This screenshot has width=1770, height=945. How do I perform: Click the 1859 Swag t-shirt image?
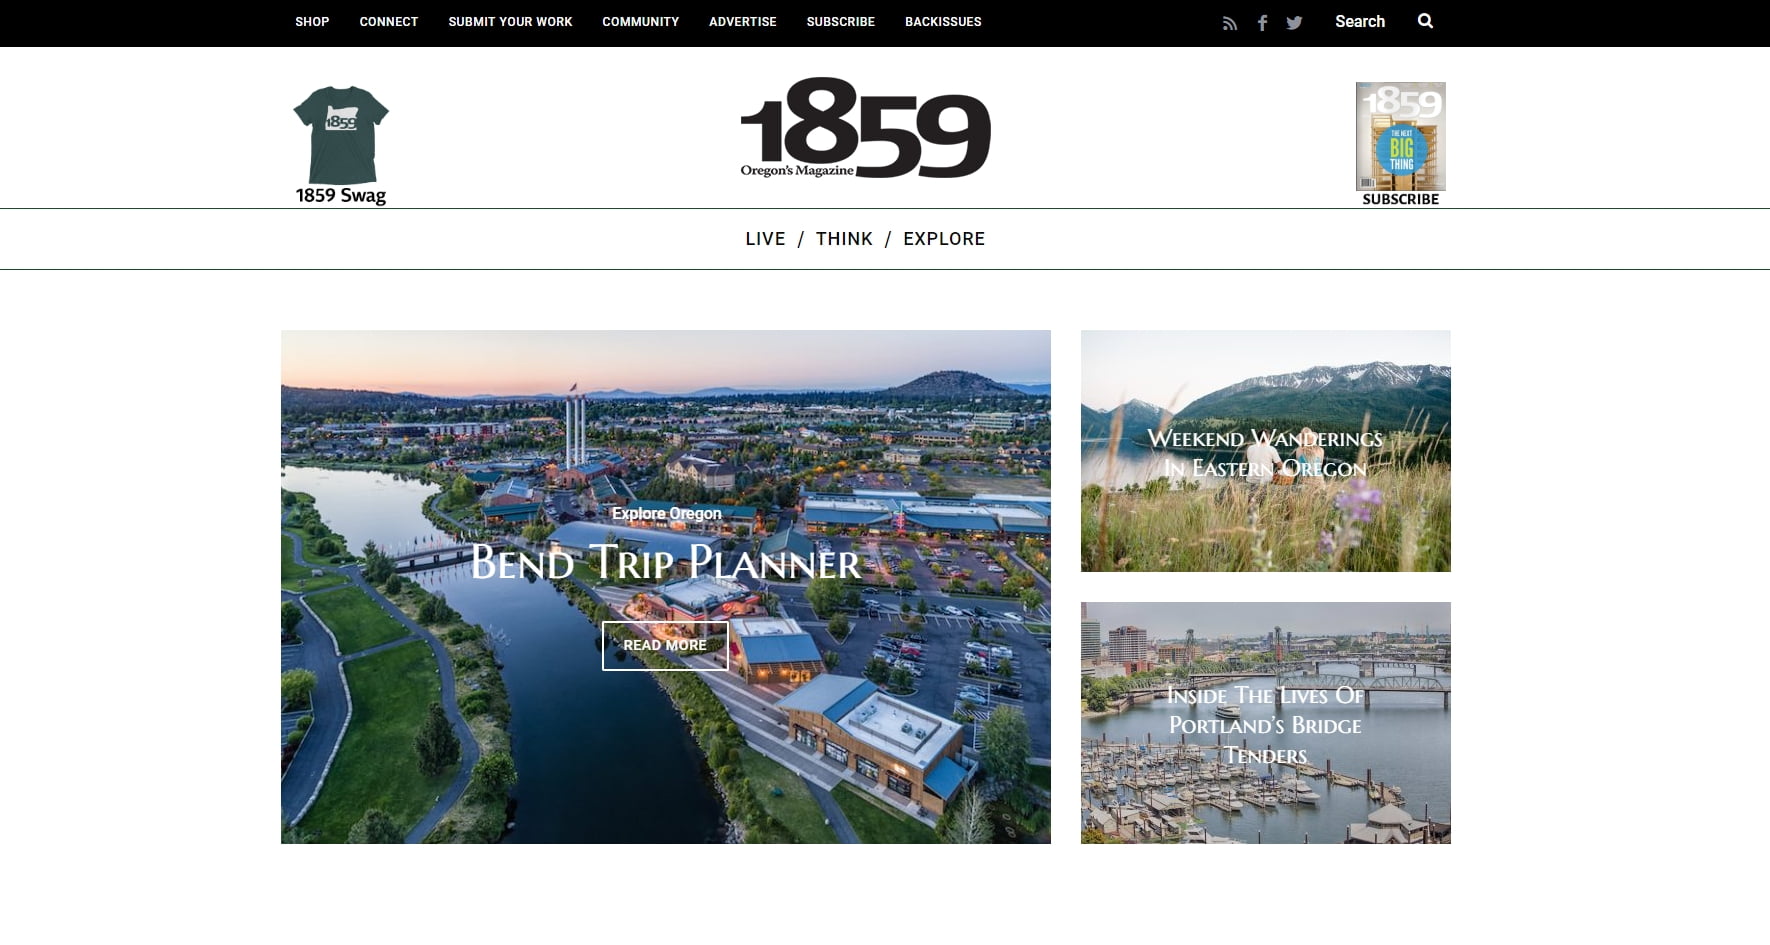(341, 135)
